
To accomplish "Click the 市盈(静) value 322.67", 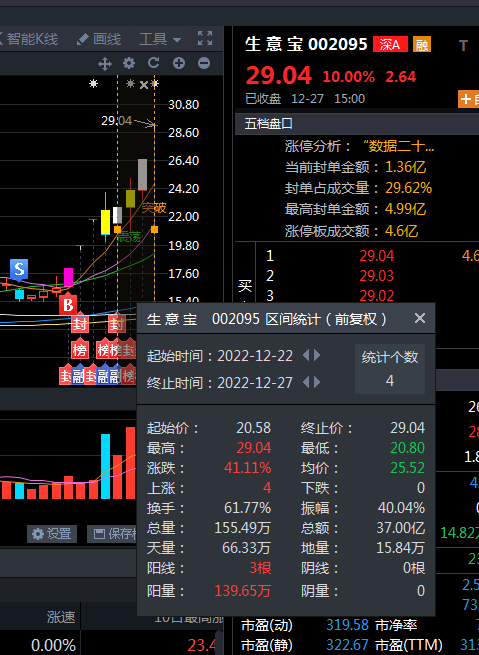I will [347, 645].
